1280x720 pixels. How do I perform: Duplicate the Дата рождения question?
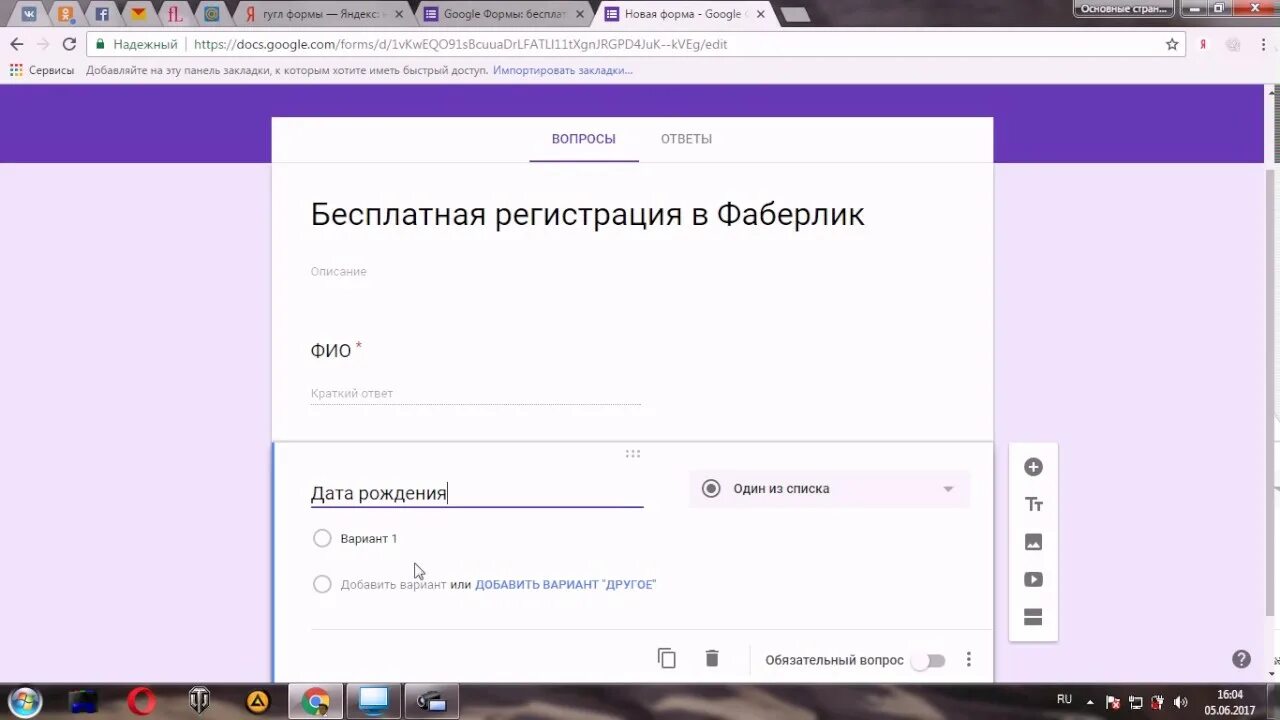tap(667, 659)
